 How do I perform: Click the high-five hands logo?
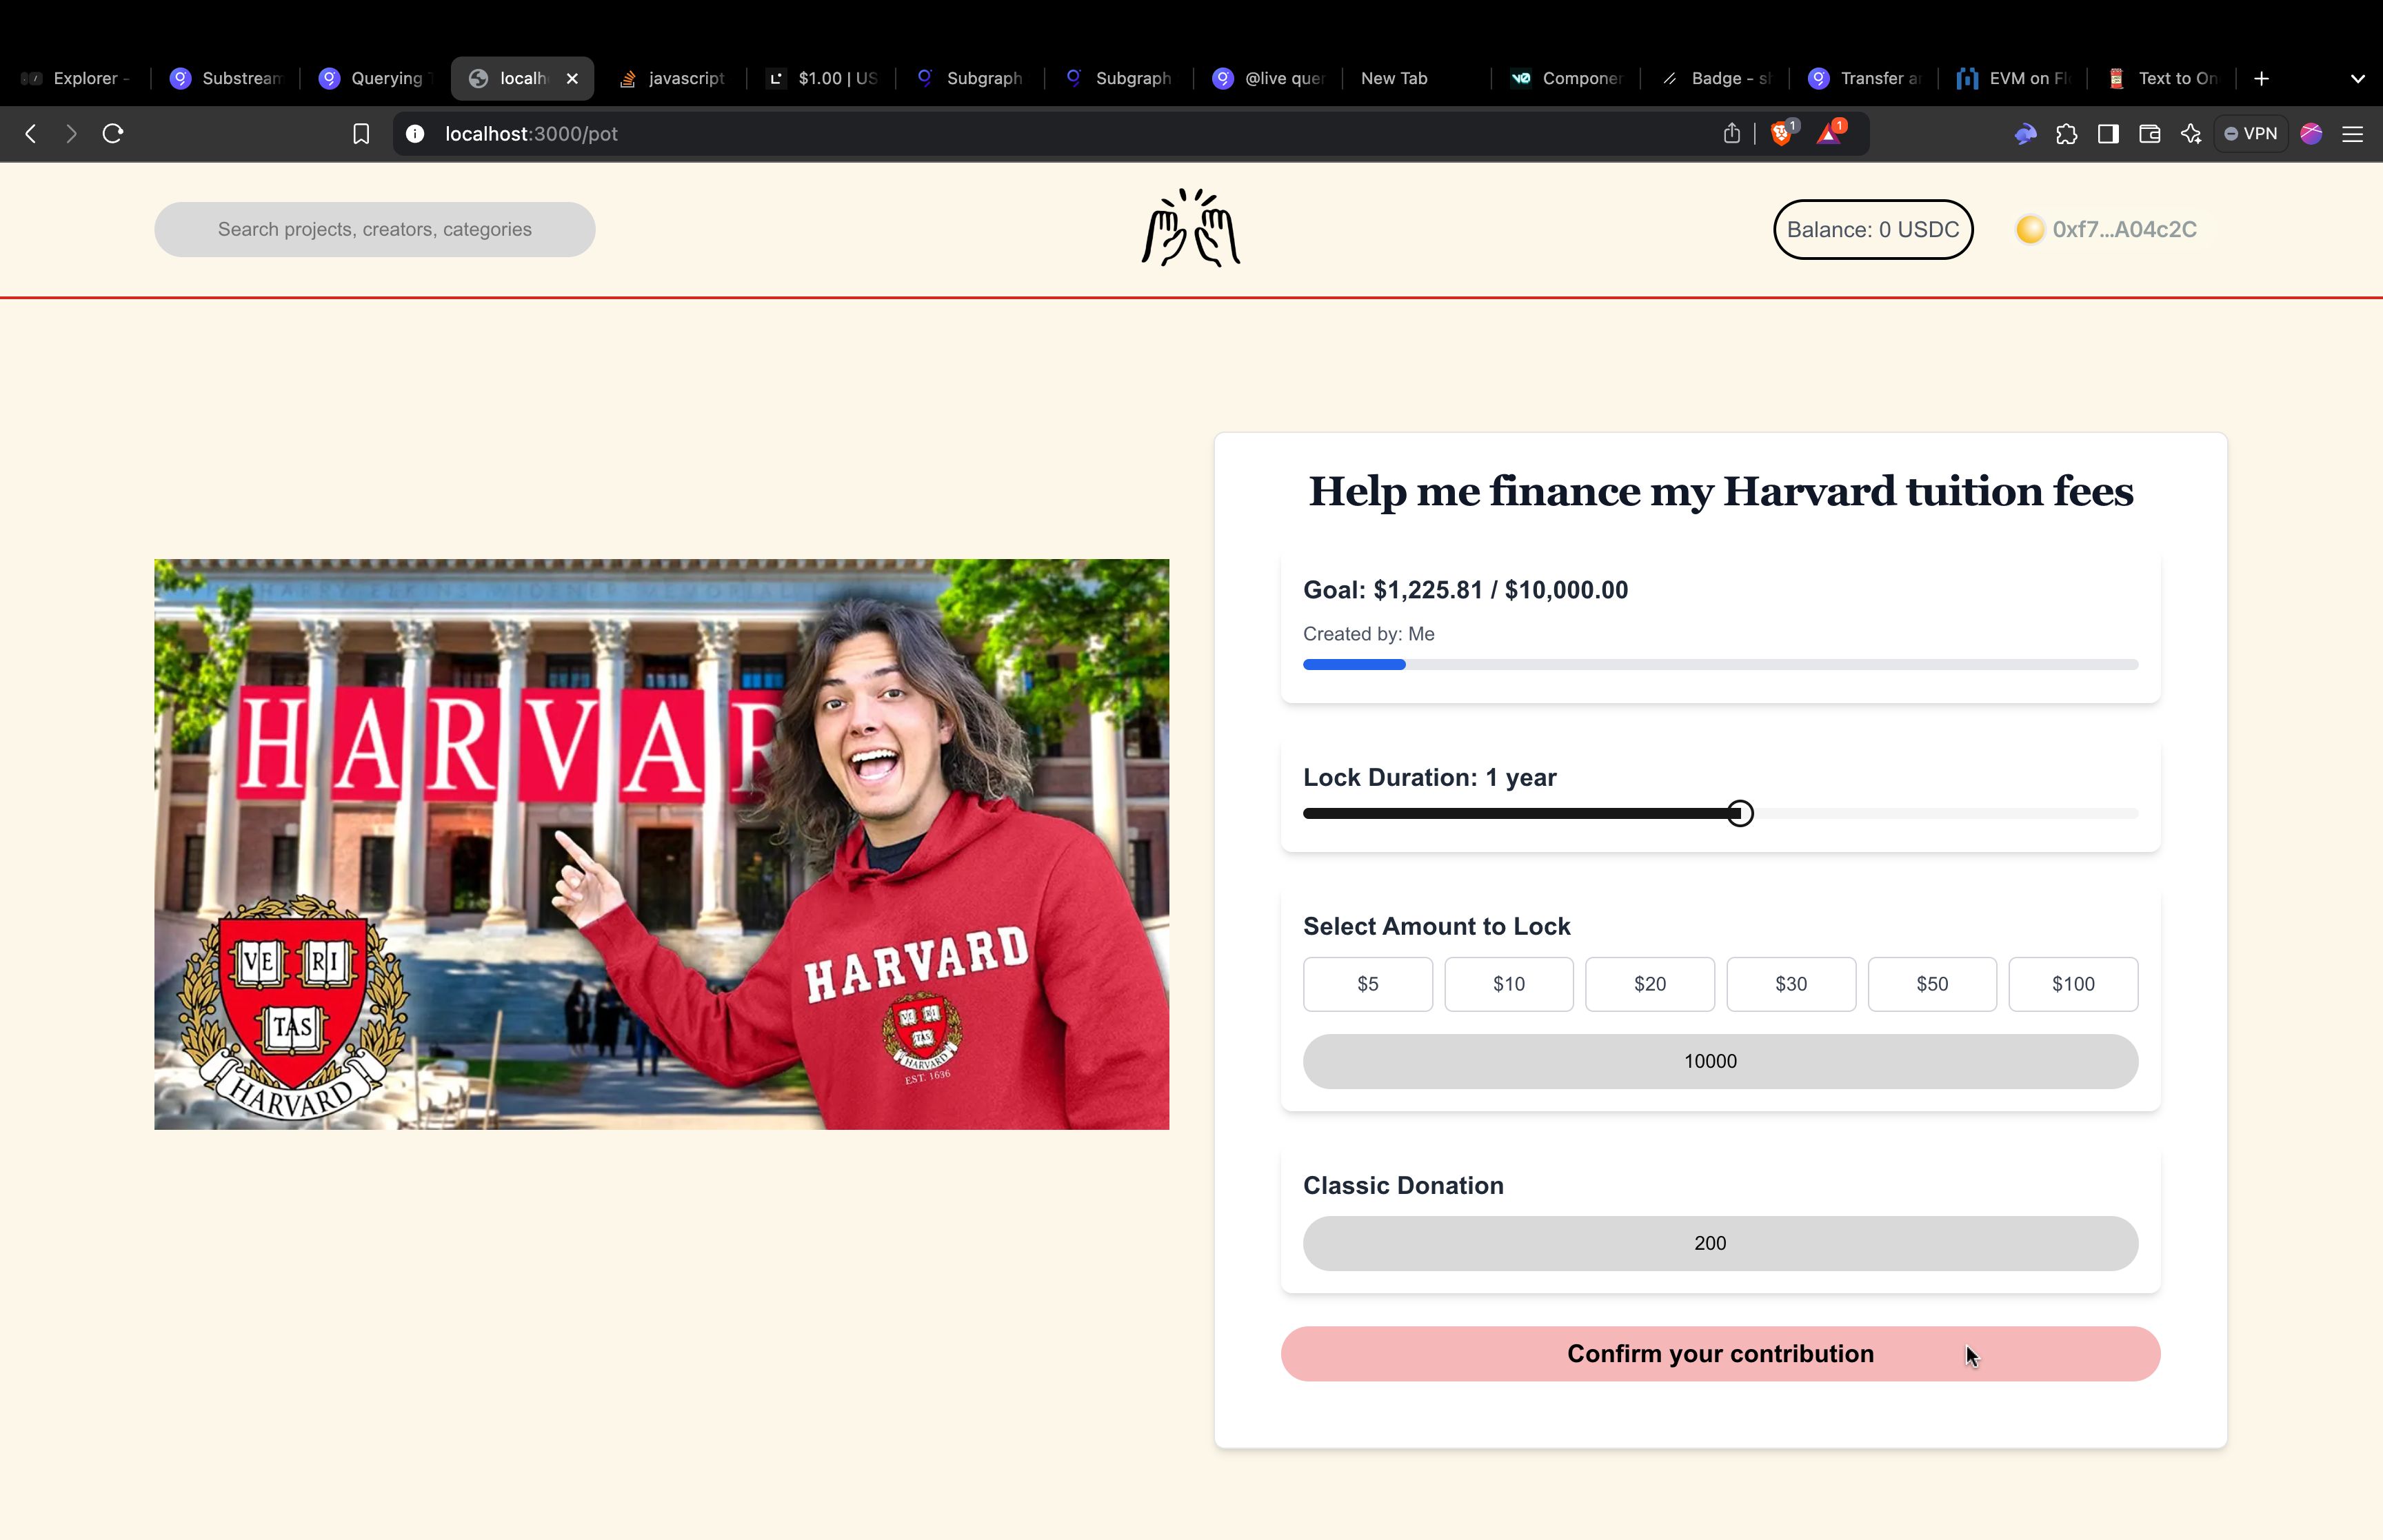(1191, 228)
